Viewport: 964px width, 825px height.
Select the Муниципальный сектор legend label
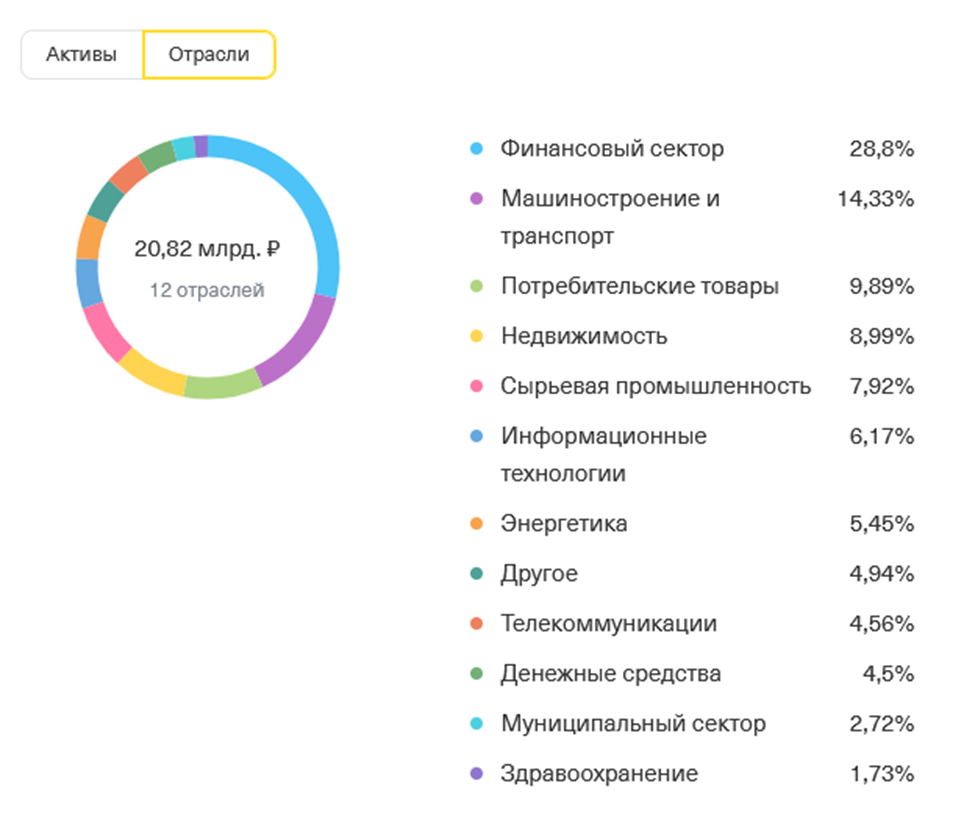tap(633, 724)
